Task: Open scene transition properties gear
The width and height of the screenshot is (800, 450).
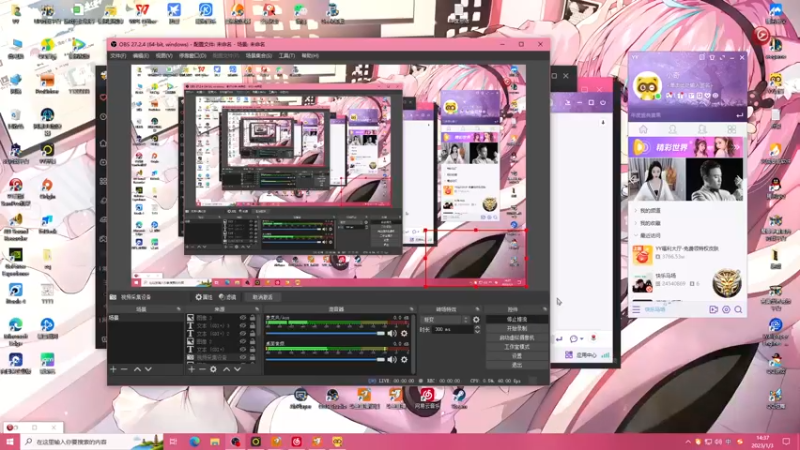Action: (x=476, y=319)
